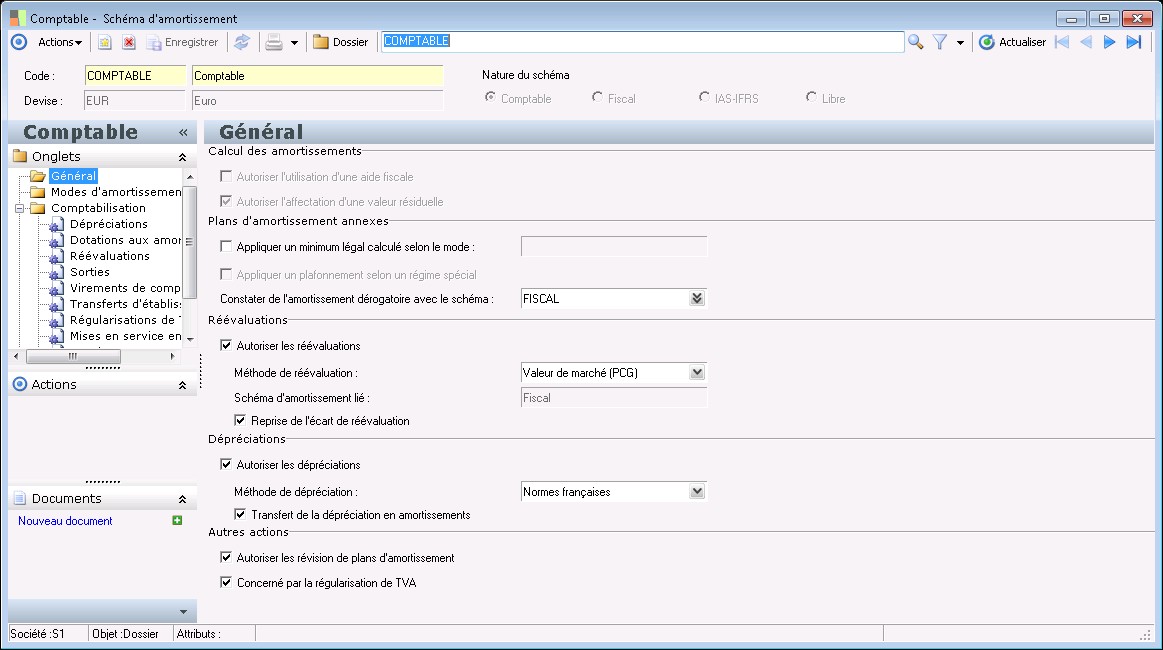
Task: Open the filter dropdown arrow
Action: [x=960, y=43]
